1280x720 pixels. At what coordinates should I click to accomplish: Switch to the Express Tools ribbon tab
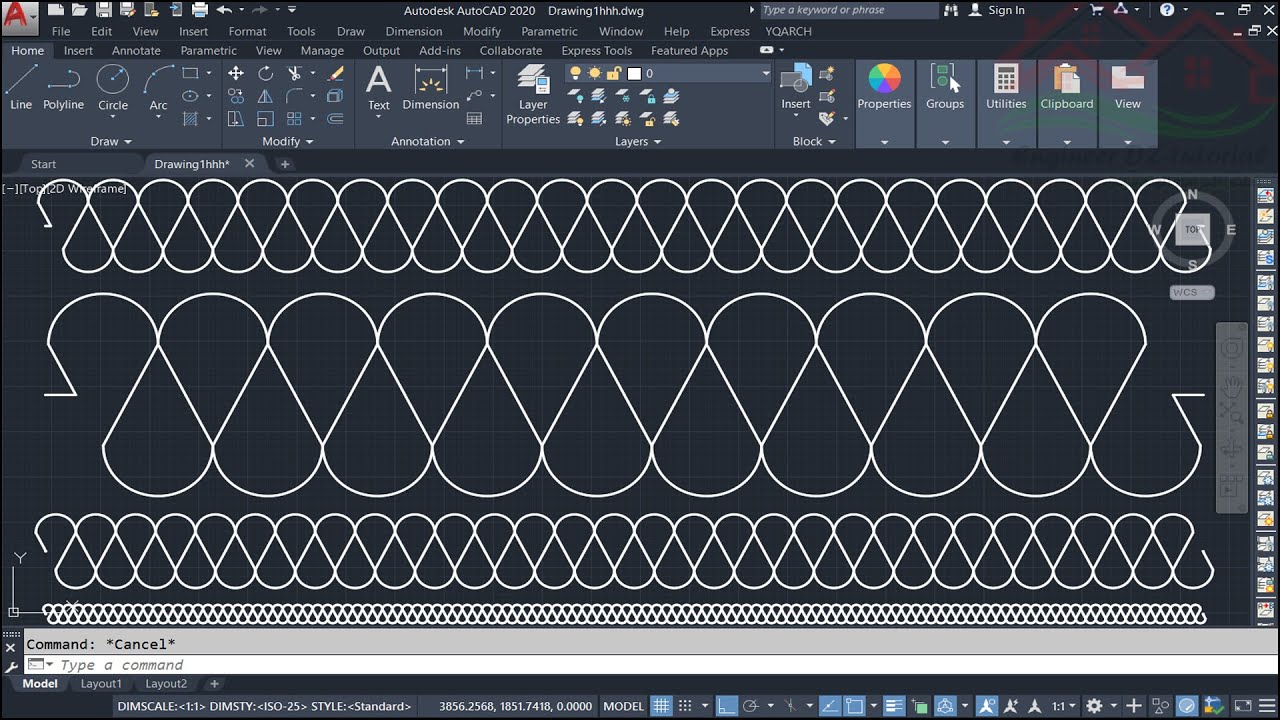tap(597, 50)
